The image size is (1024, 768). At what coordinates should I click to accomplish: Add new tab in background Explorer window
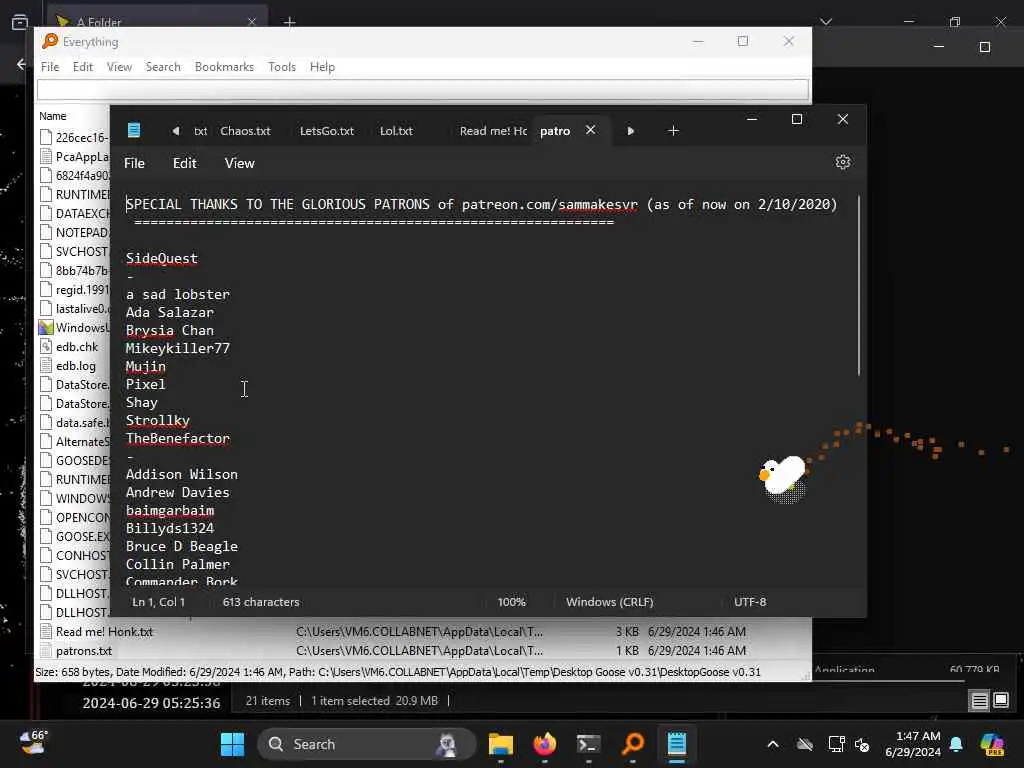pos(289,22)
